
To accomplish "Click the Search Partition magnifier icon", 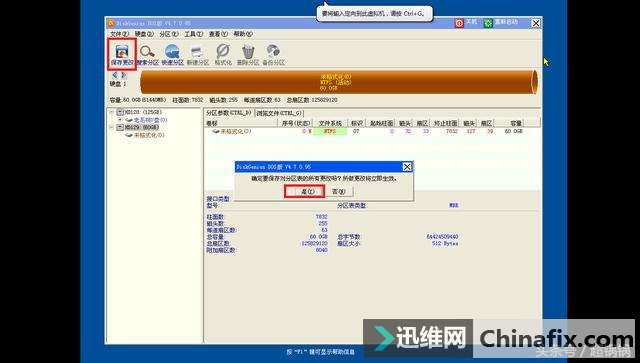I will click(147, 51).
